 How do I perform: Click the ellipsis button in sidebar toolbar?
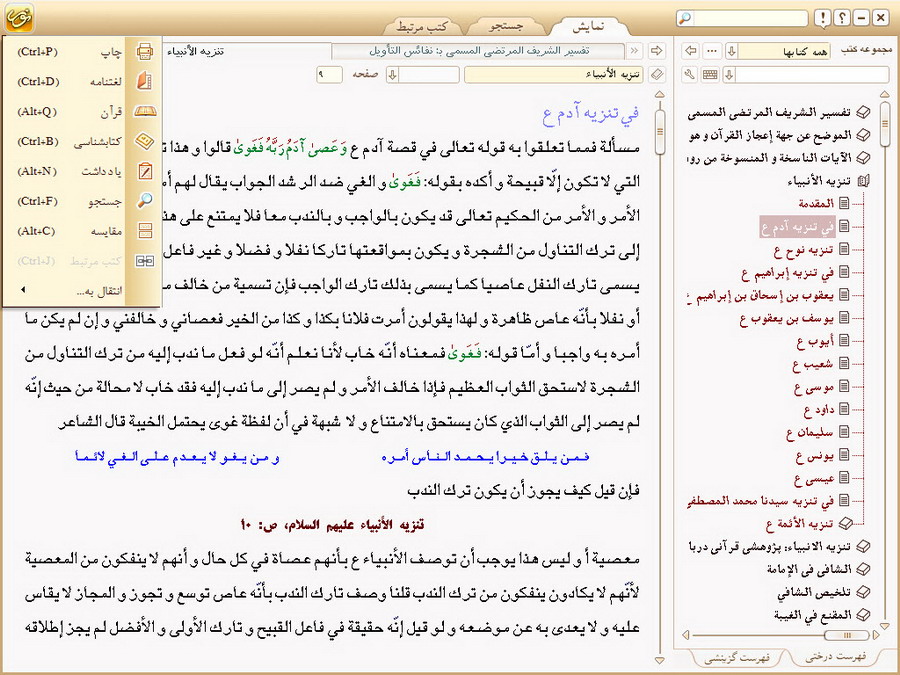[712, 51]
